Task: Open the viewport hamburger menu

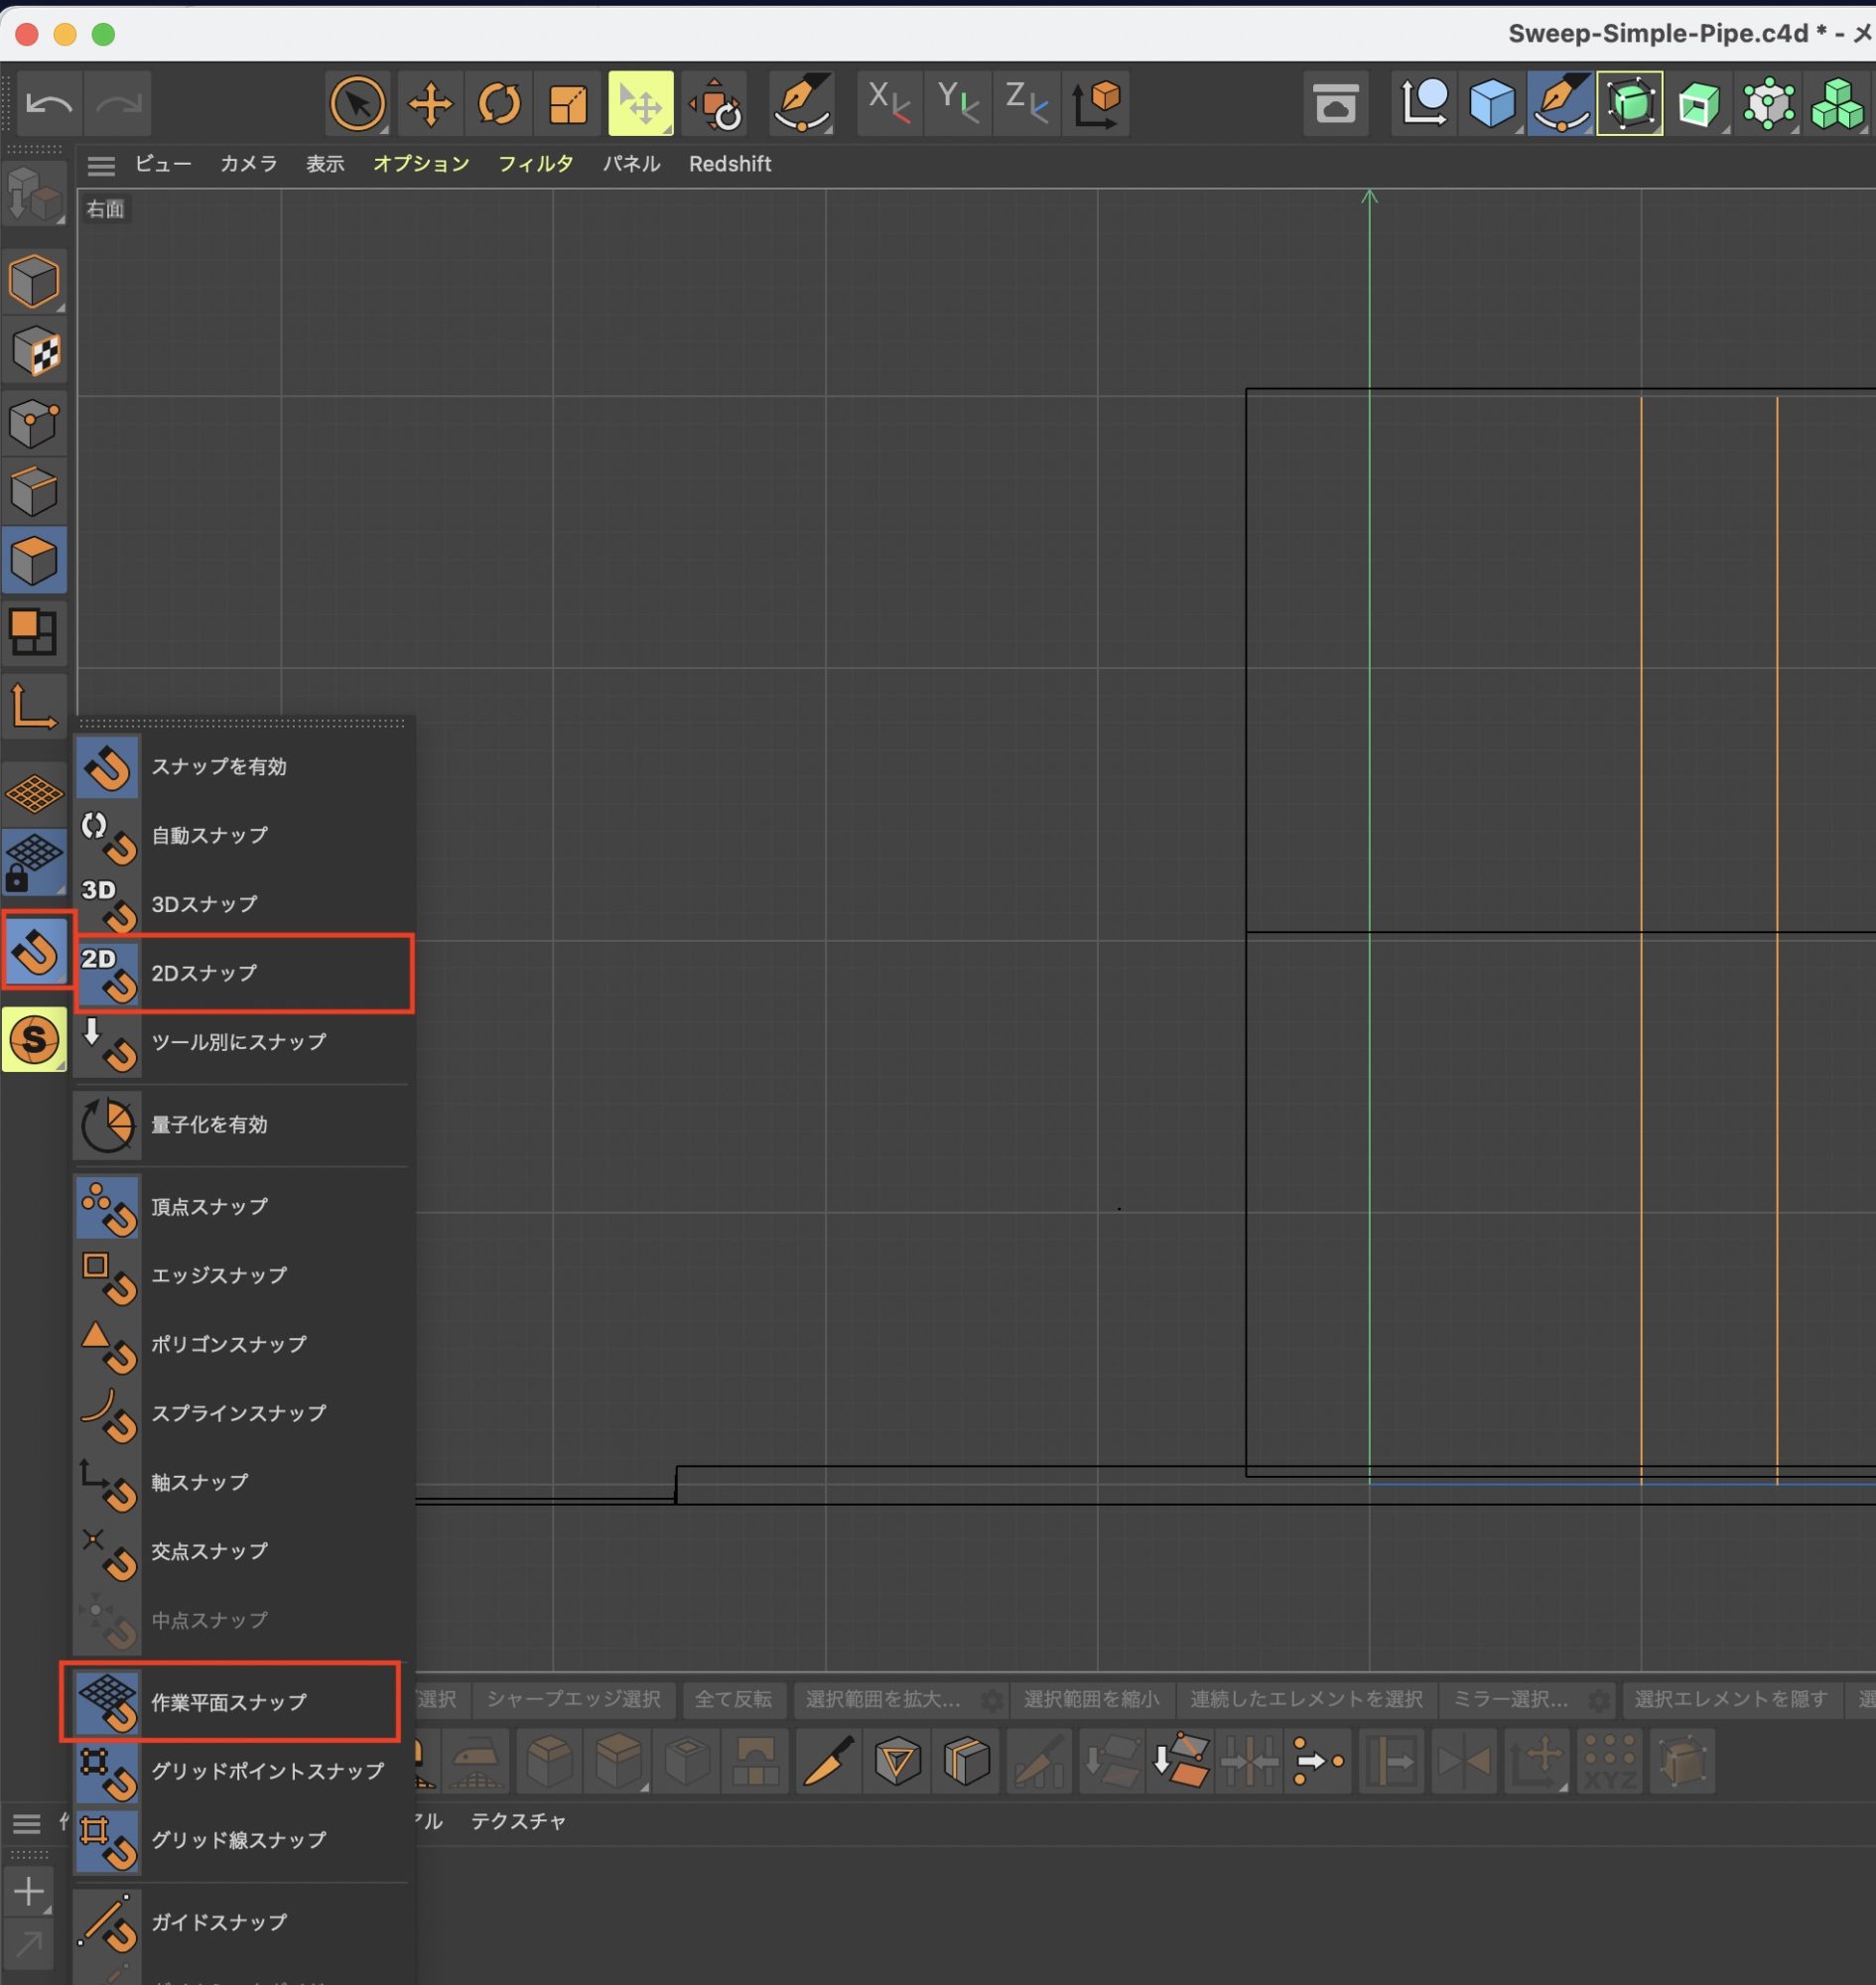Action: (101, 165)
